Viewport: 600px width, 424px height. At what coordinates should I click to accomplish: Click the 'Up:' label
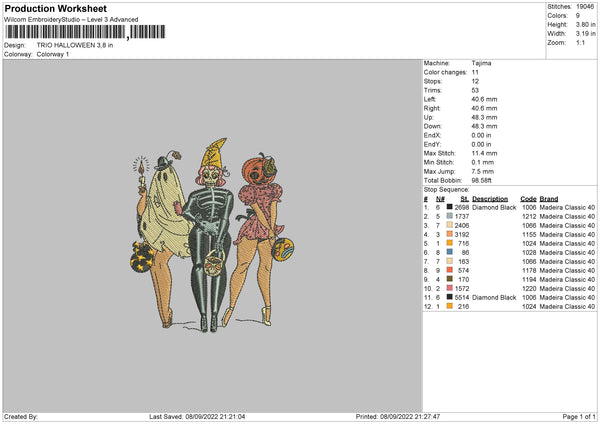pyautogui.click(x=429, y=117)
